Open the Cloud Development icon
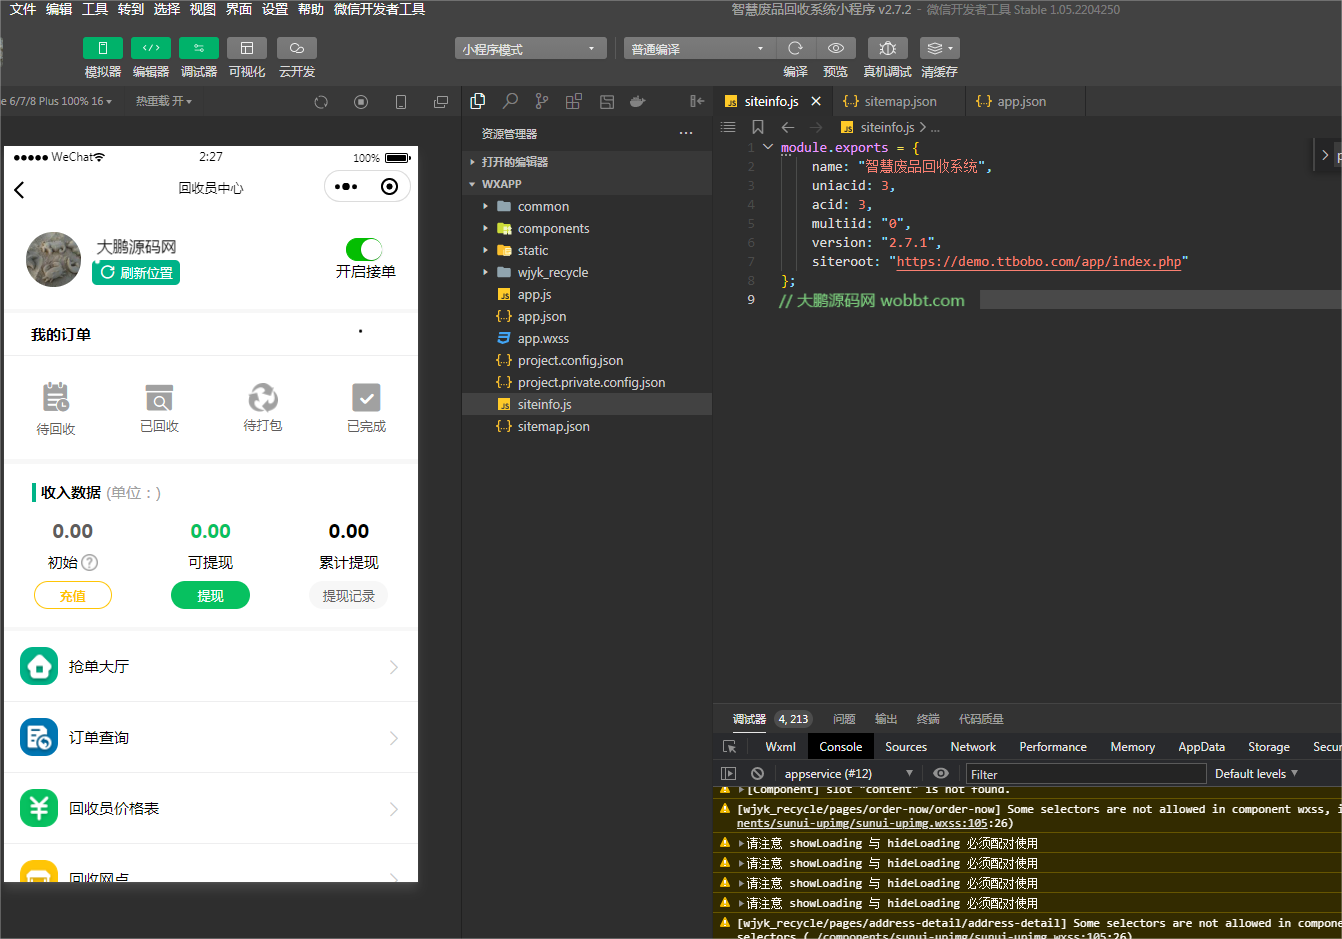This screenshot has height=939, width=1342. [296, 48]
